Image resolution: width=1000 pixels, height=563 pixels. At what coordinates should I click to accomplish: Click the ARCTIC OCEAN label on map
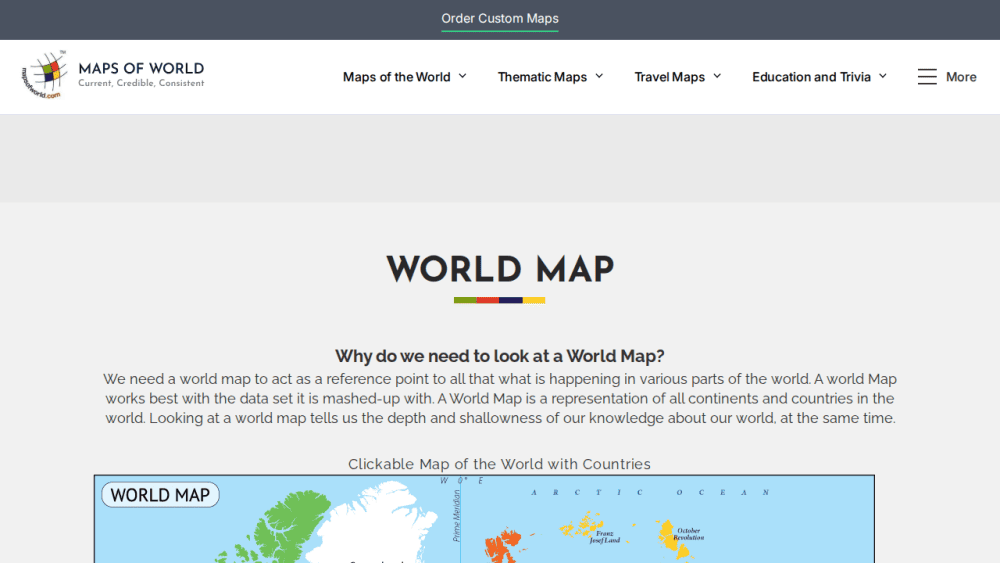coord(651,492)
